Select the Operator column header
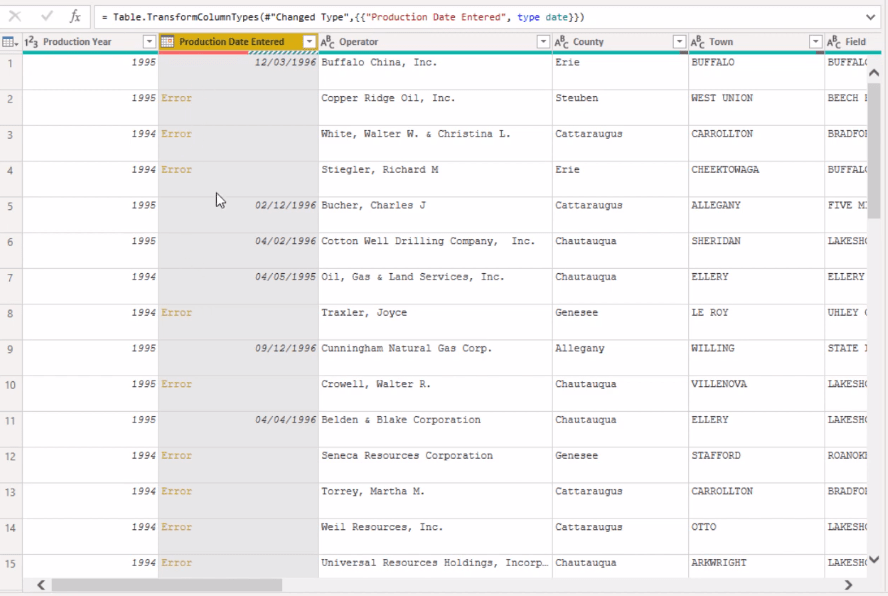The height and width of the screenshot is (596, 888). 436,42
